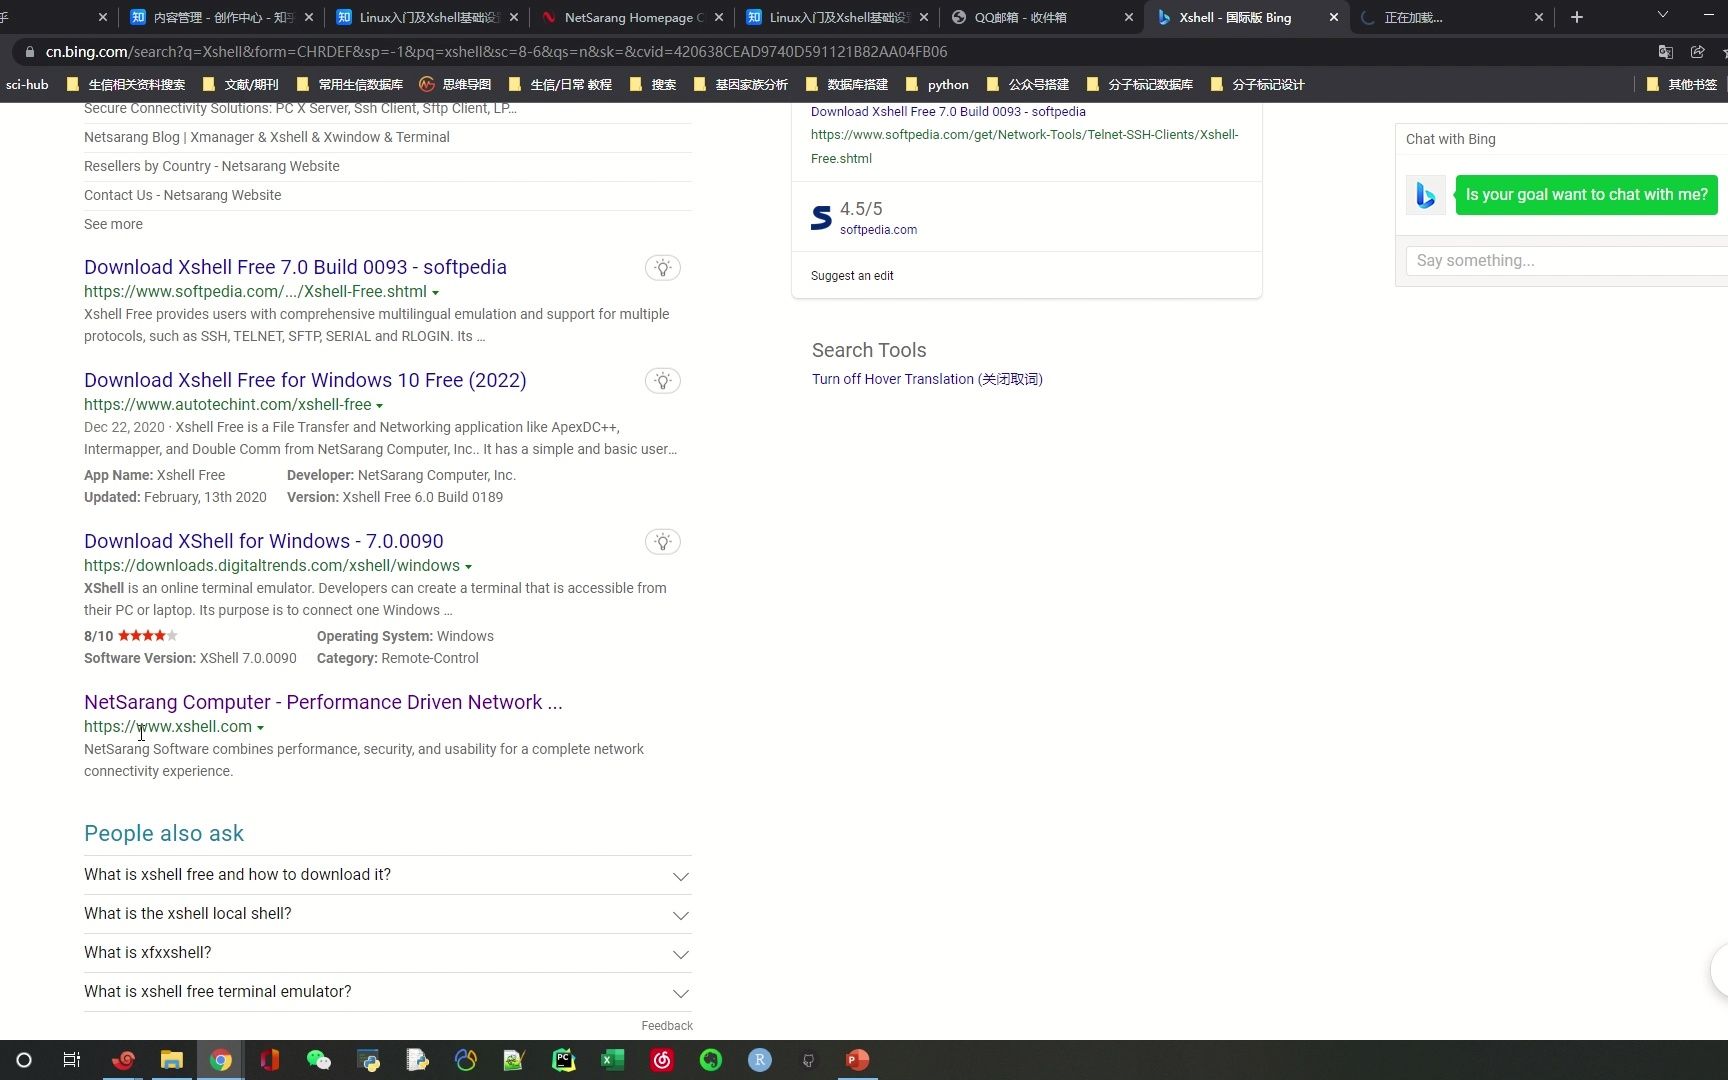
Task: Open "Download XShell for Windows - 7.0.0090" result
Action: [x=264, y=541]
